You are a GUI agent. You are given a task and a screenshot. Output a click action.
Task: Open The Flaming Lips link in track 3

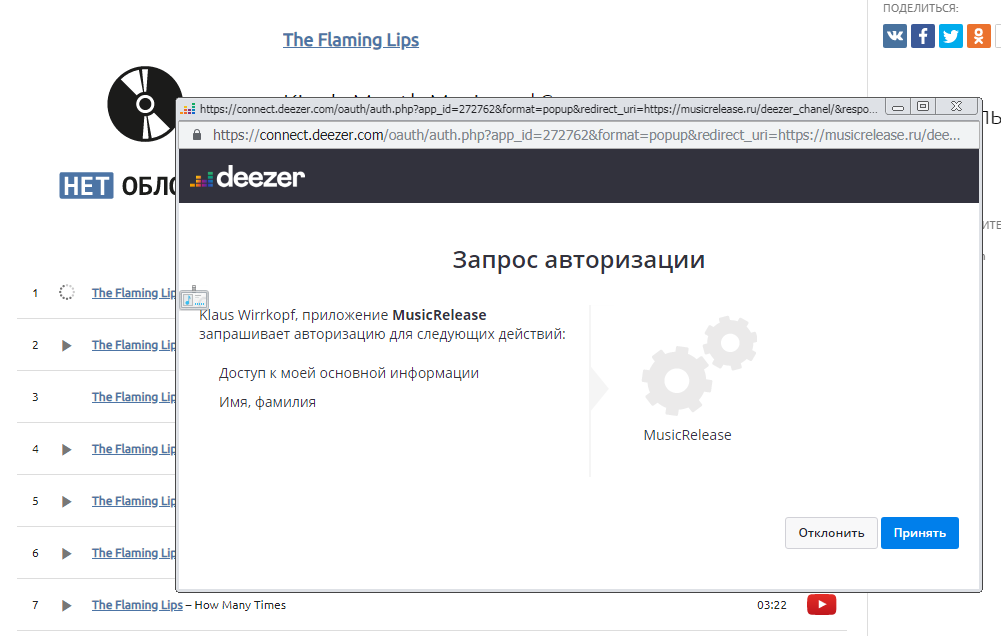[x=133, y=397]
